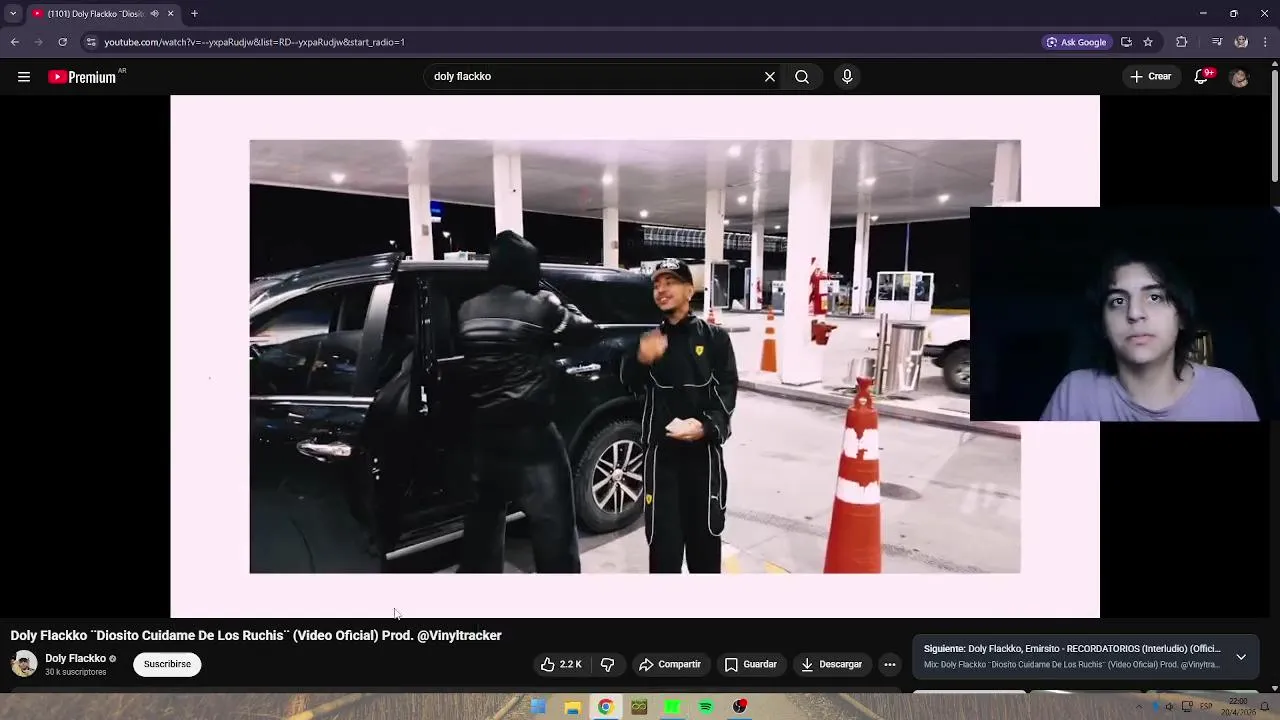The height and width of the screenshot is (720, 1280).
Task: Go back in browser history
Action: pyautogui.click(x=15, y=42)
